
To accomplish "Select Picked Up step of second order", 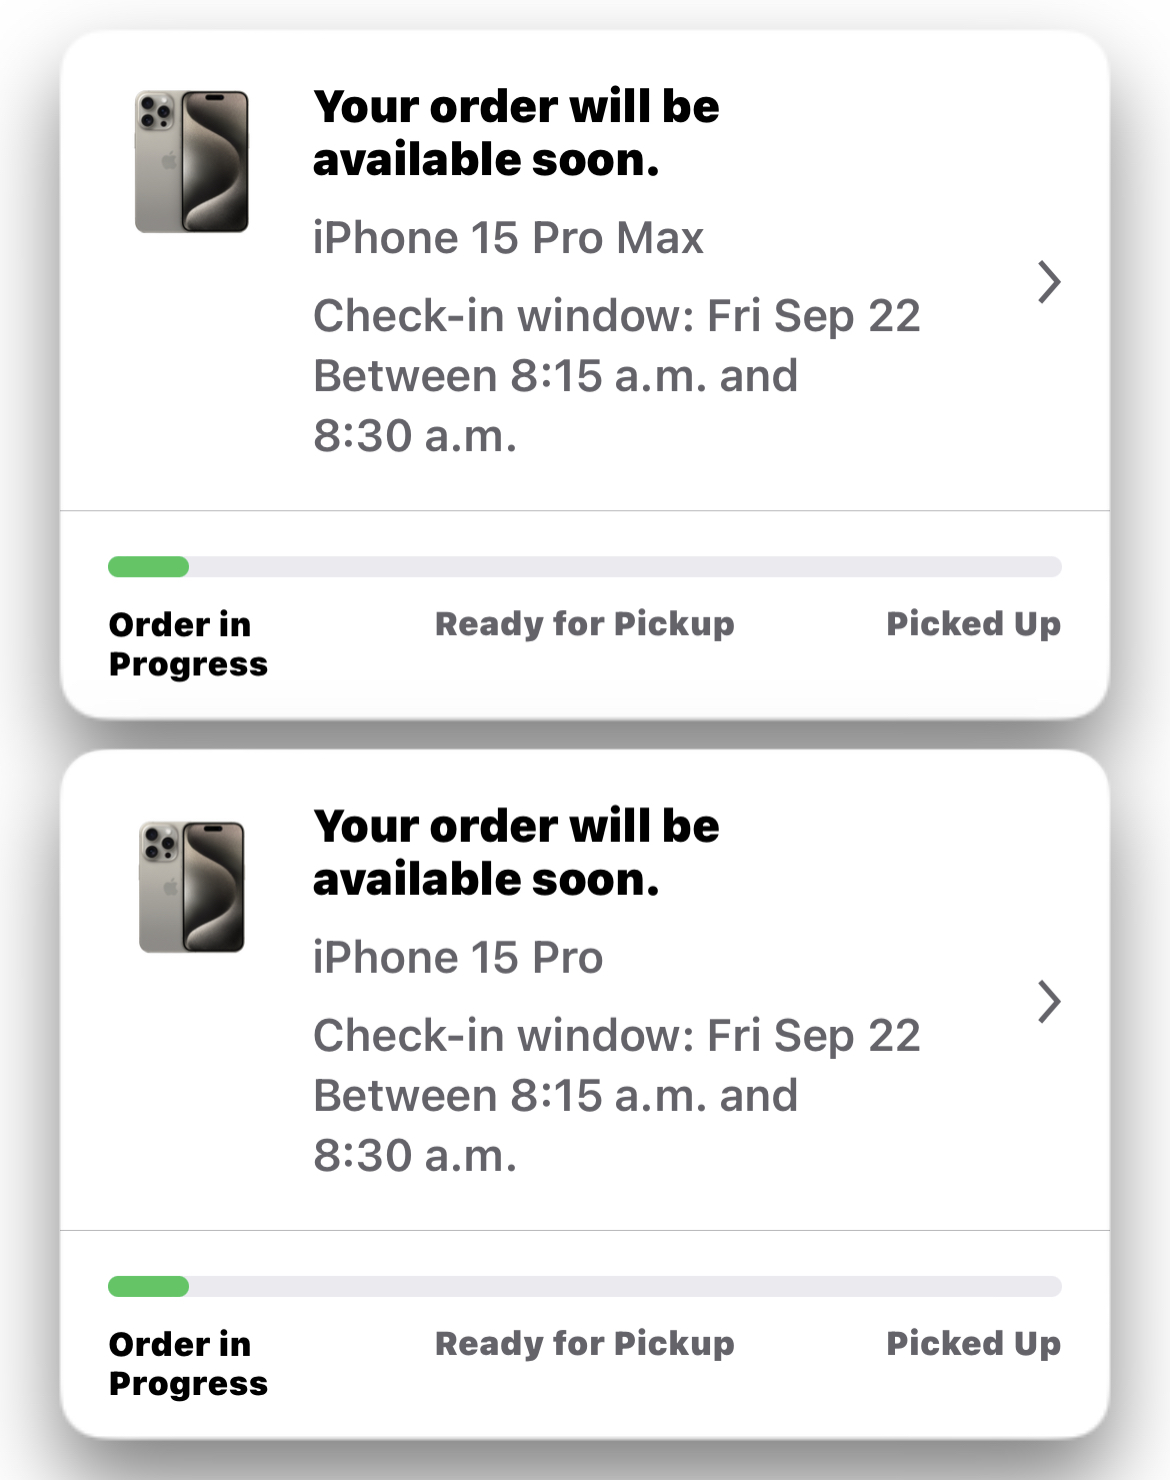I will [x=974, y=1344].
